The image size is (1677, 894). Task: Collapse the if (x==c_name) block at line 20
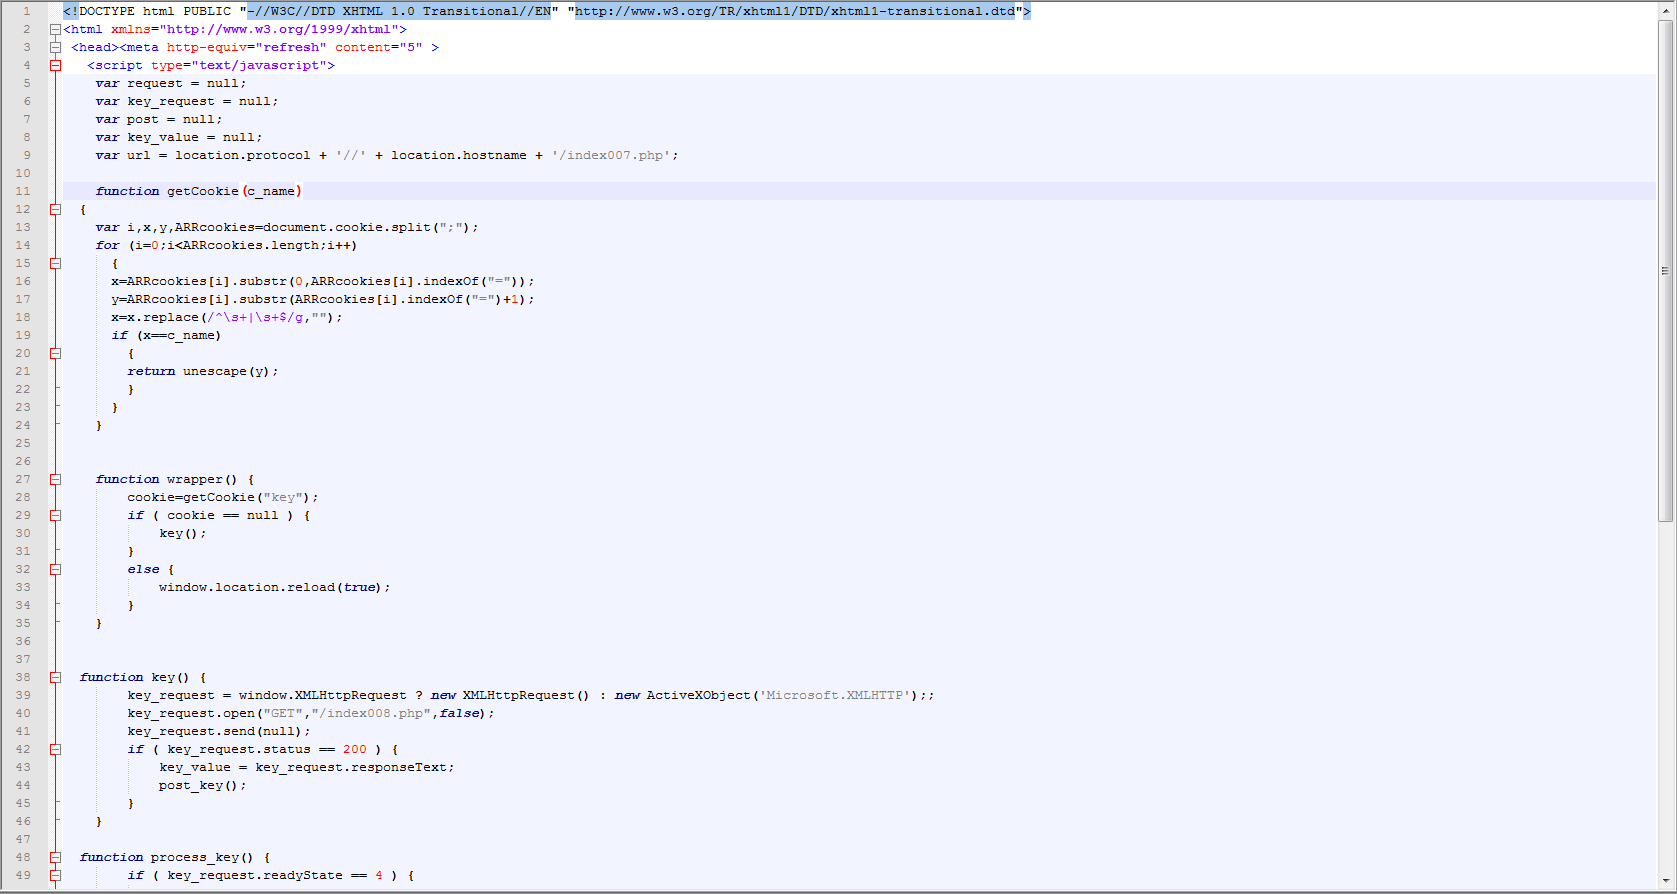56,354
